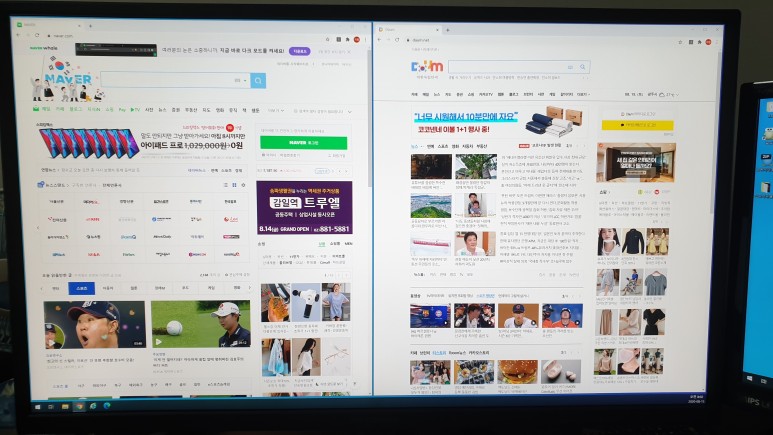Click the Daum search magnifier icon
The height and width of the screenshot is (435, 773).
click(585, 67)
